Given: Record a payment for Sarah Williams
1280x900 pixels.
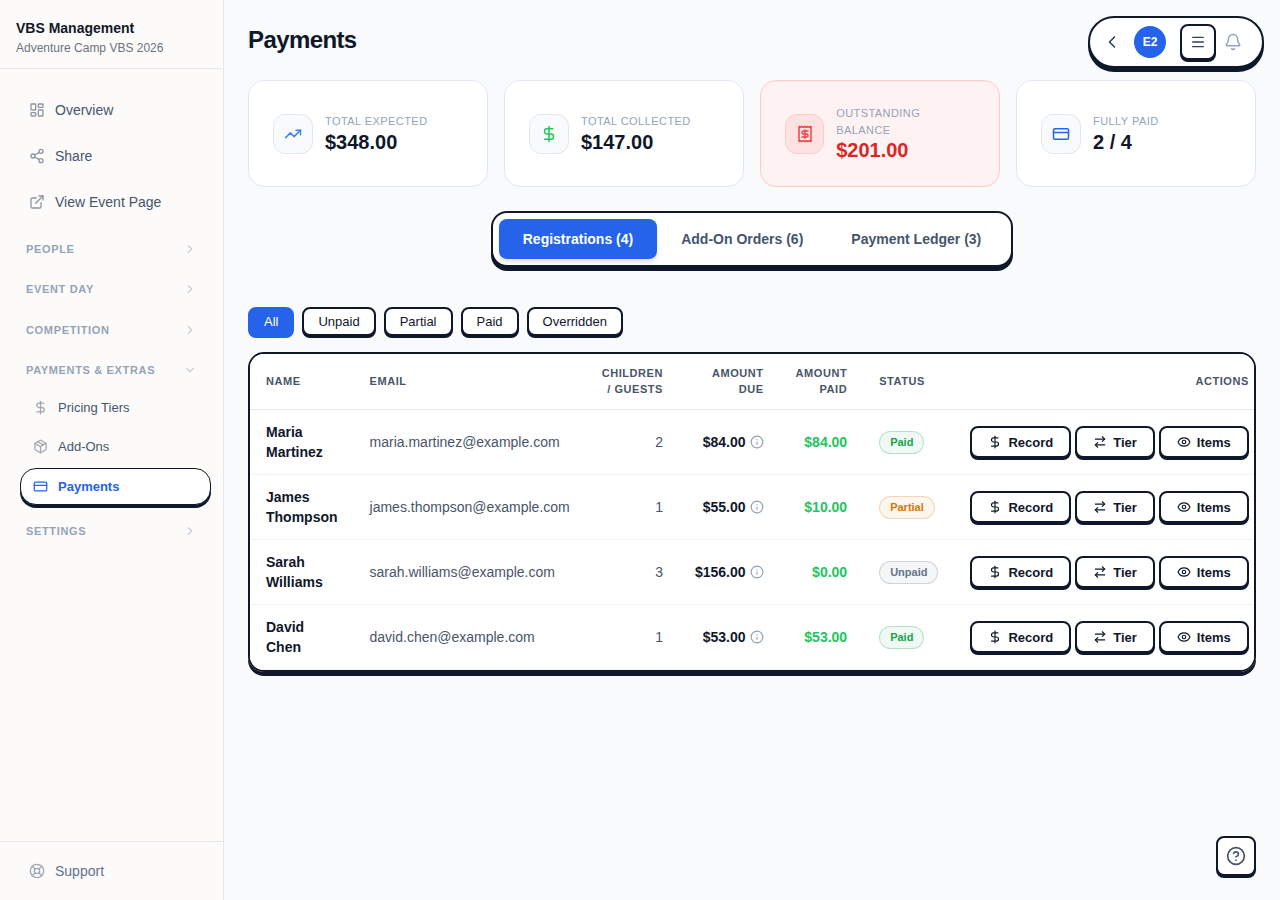Looking at the screenshot, I should [1020, 572].
